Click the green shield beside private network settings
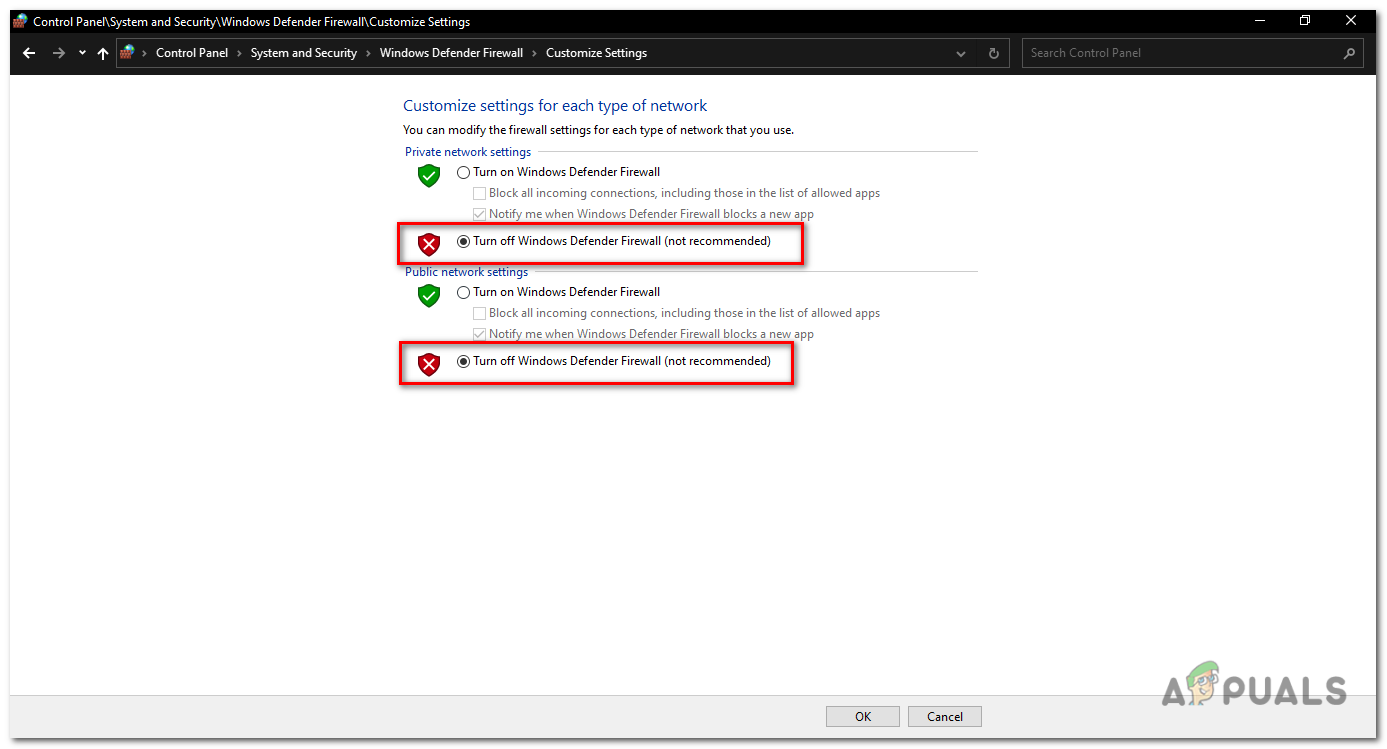This screenshot has height=749, width=1387. tap(428, 176)
